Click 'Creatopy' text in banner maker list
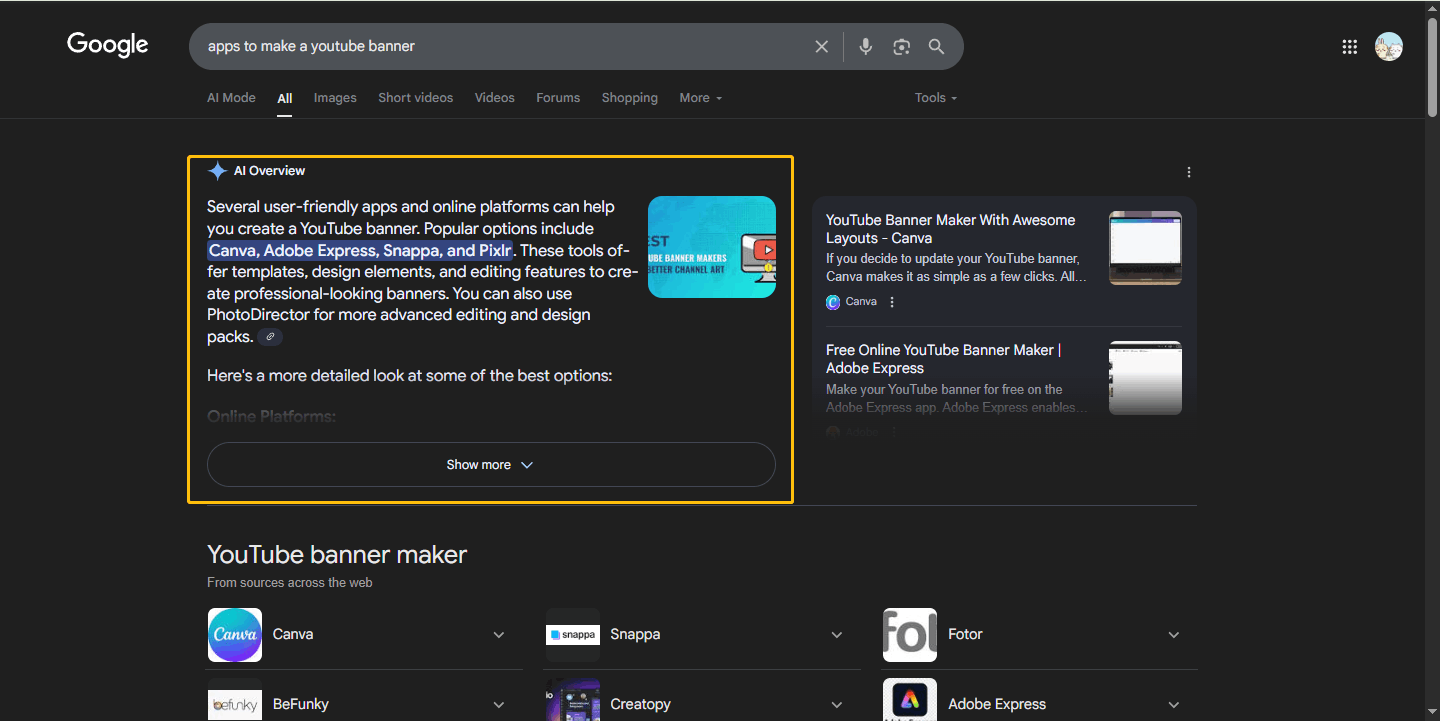 pyautogui.click(x=640, y=705)
